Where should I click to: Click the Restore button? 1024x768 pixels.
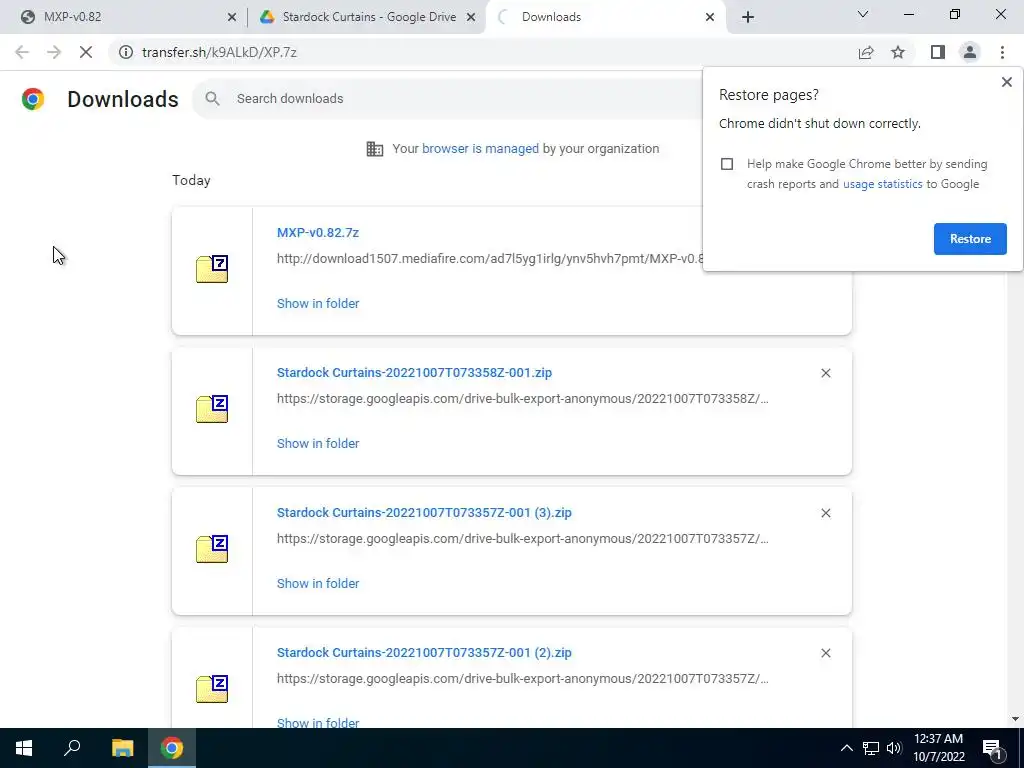click(970, 239)
